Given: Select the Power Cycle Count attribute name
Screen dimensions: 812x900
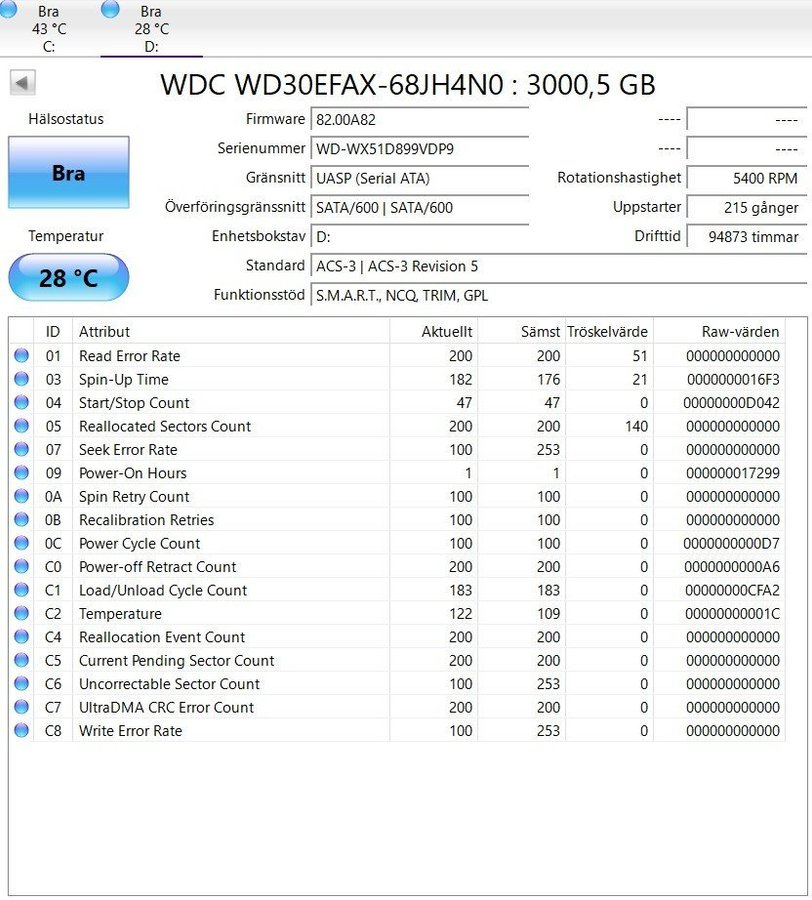Looking at the screenshot, I should pyautogui.click(x=139, y=544).
